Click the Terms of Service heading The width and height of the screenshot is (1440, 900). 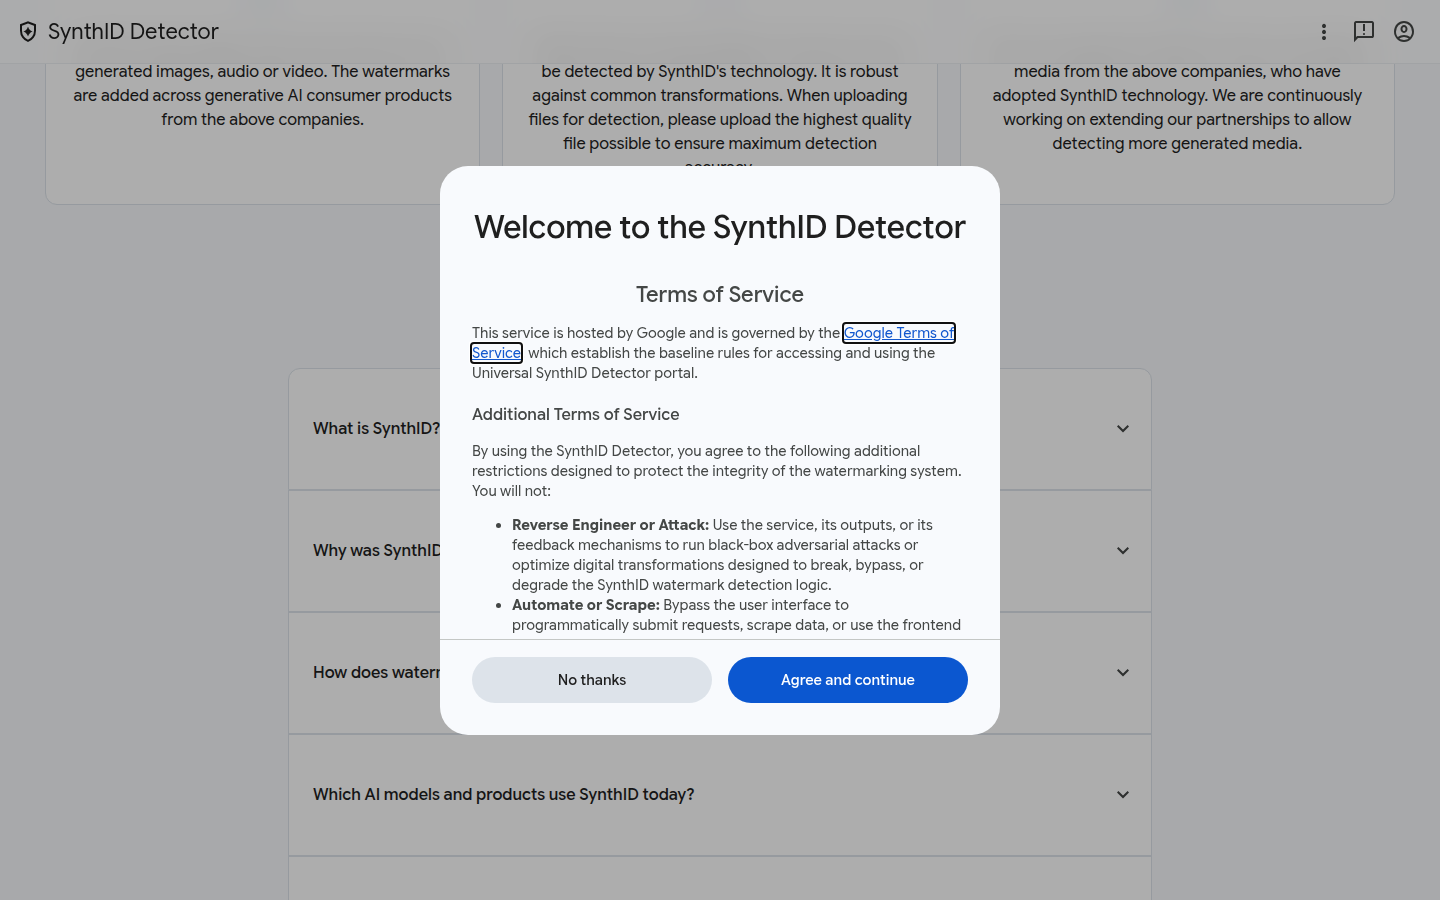pyautogui.click(x=720, y=294)
